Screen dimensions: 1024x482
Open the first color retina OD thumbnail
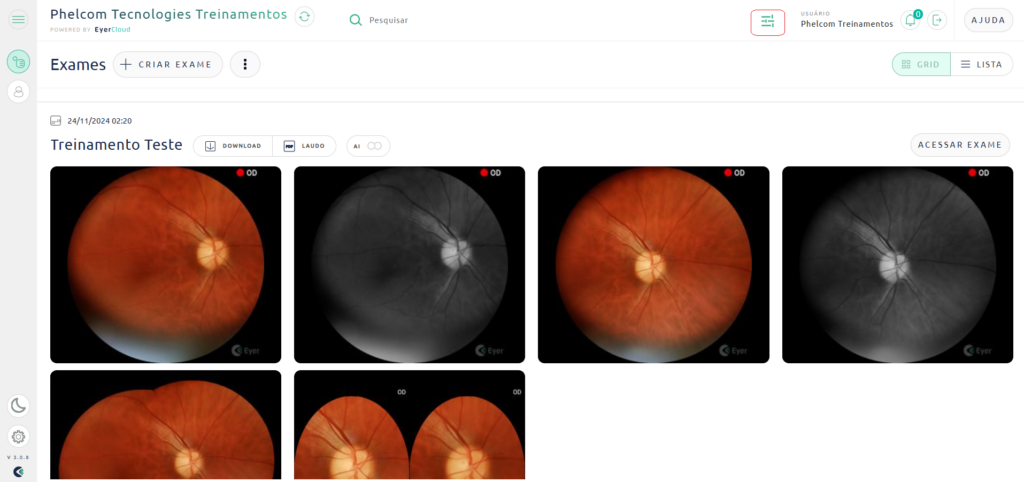coord(166,265)
